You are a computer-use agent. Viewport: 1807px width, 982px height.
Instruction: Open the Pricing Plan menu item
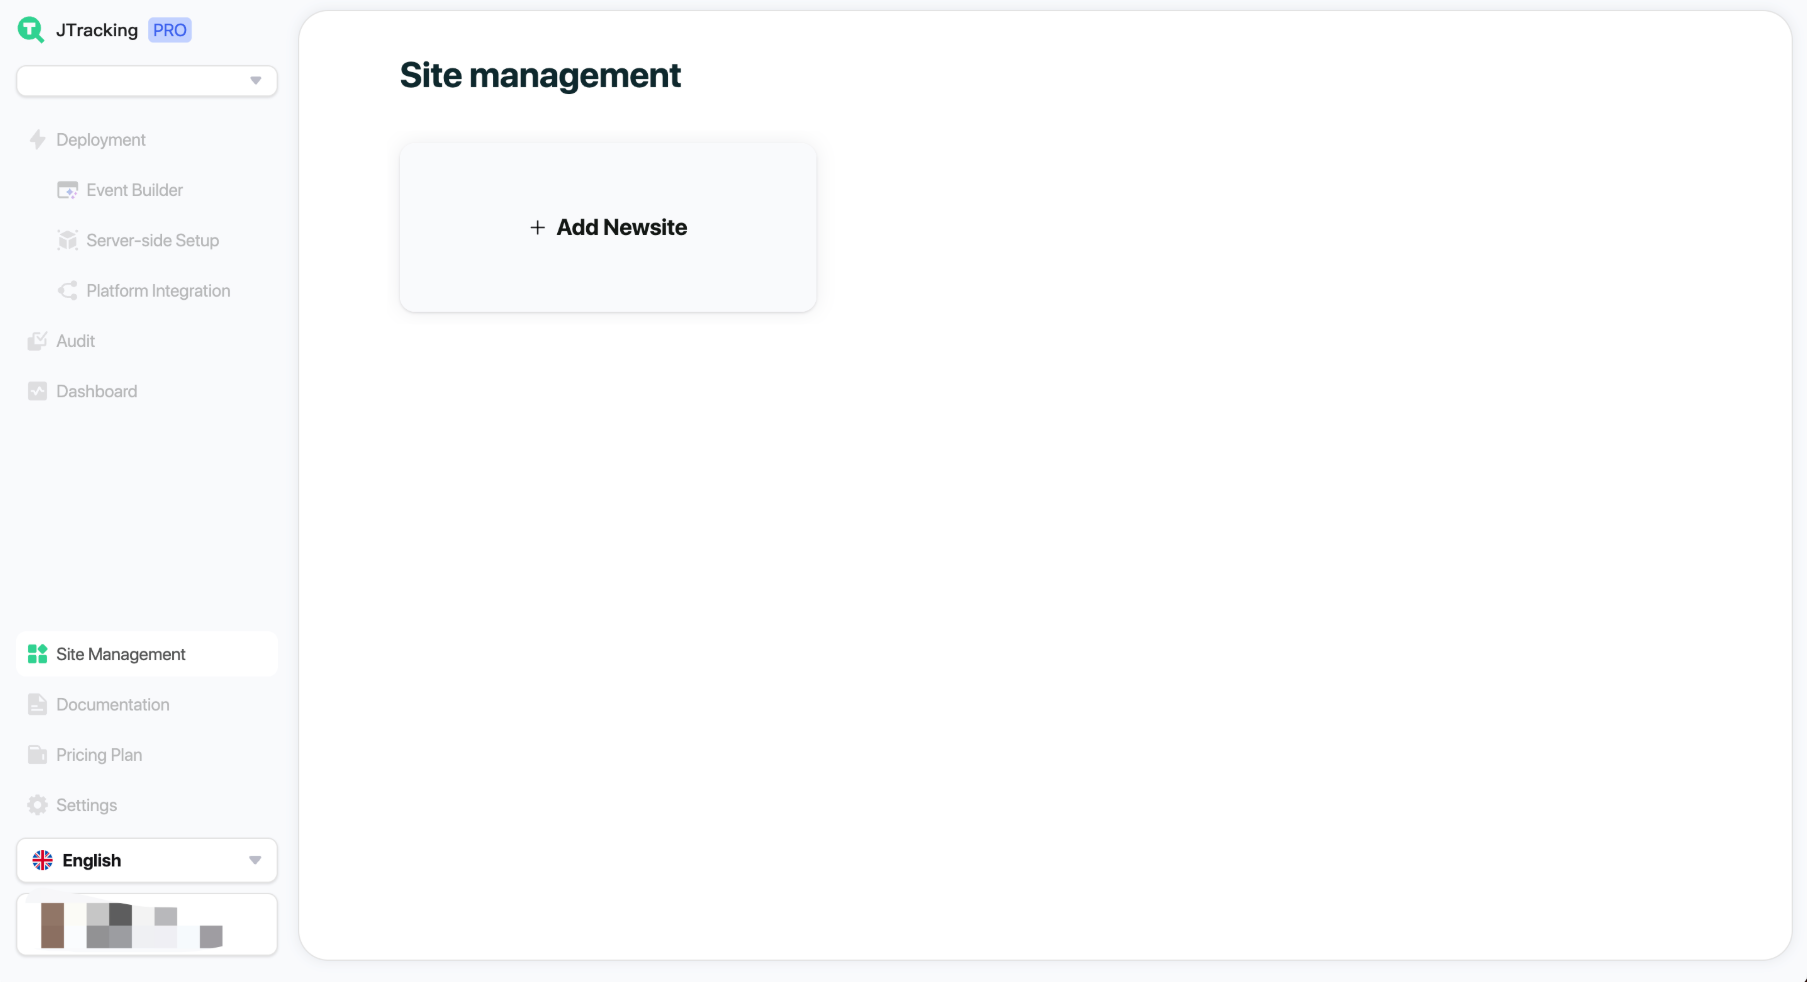point(99,755)
